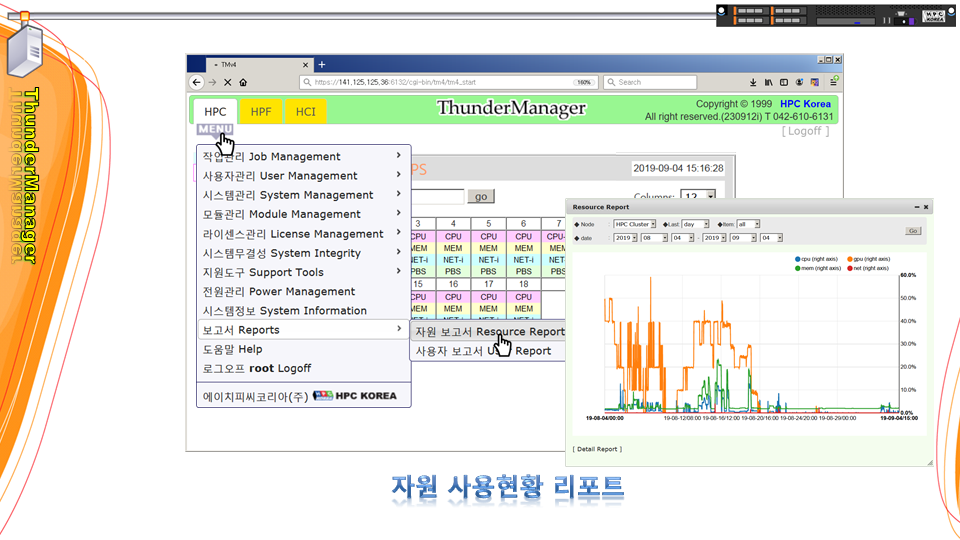
Task: Close the TMv4 browser tab
Action: click(306, 65)
